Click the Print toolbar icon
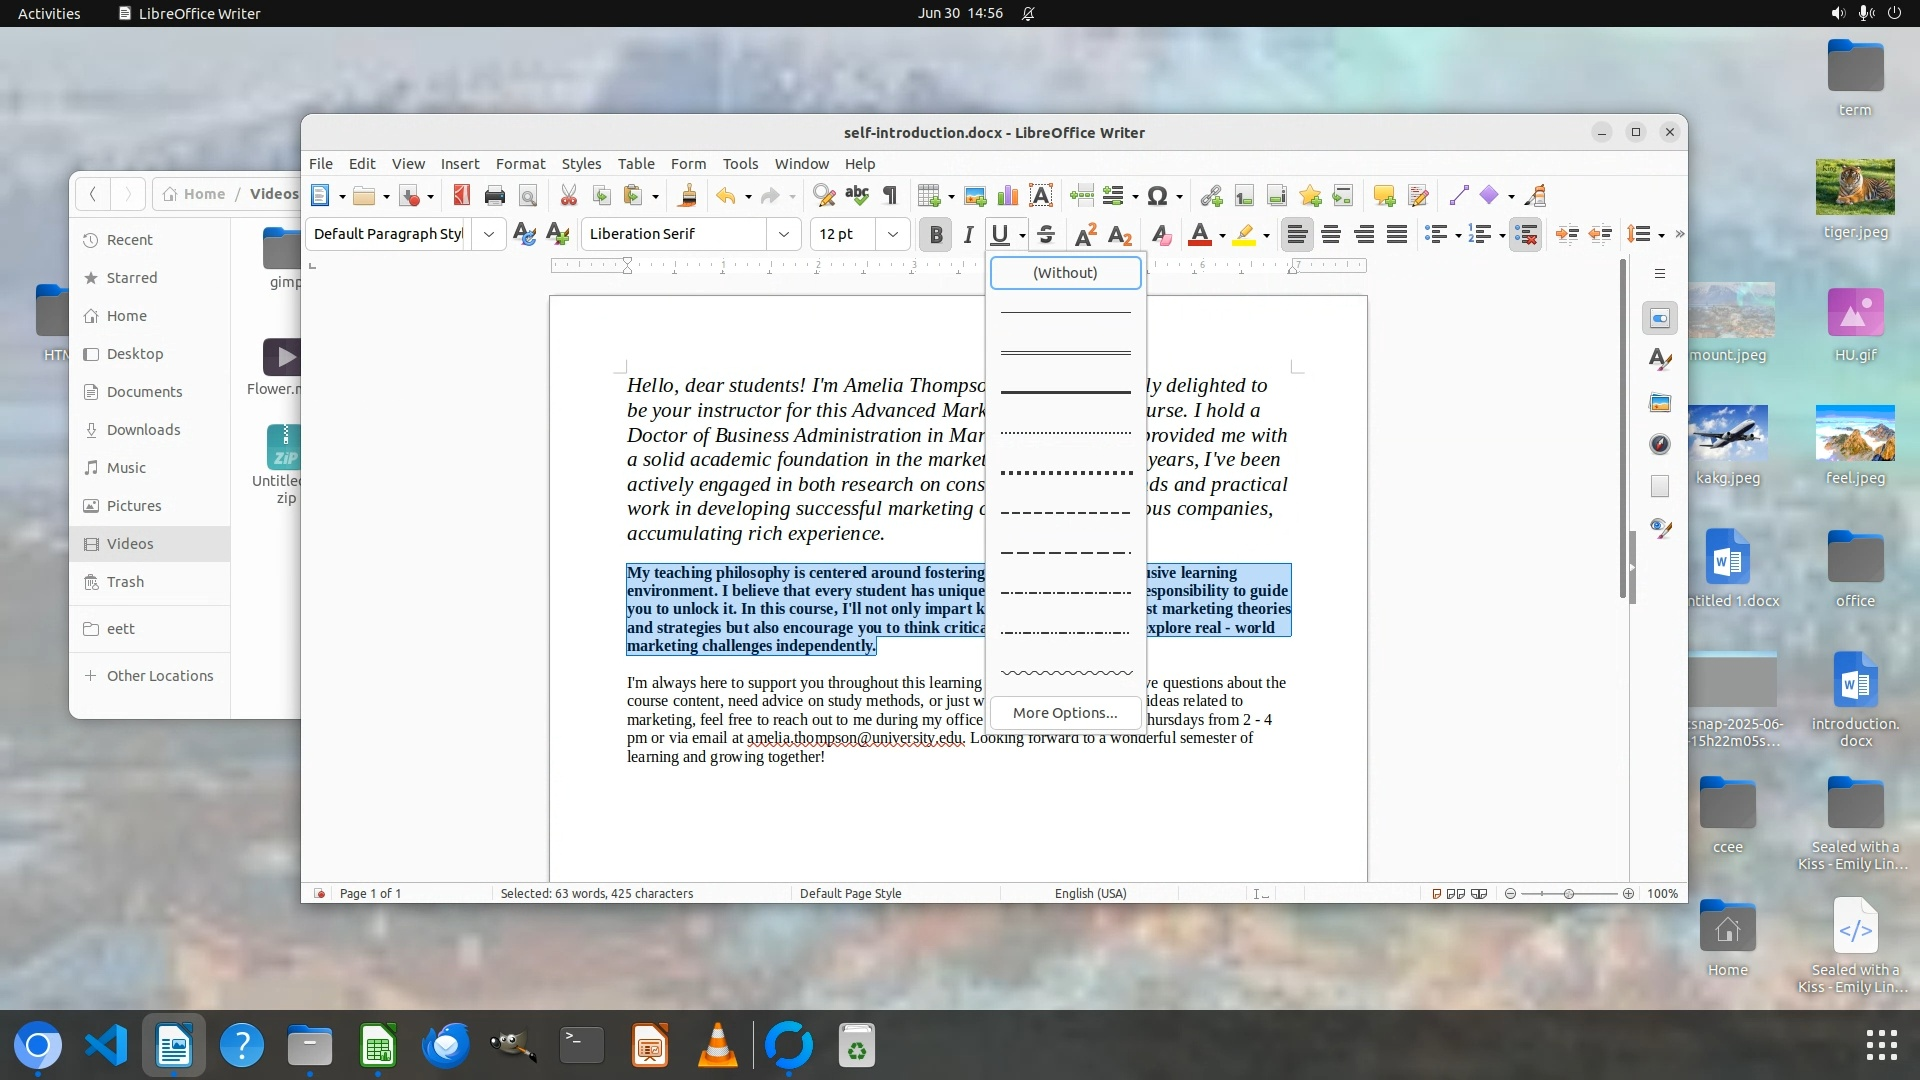This screenshot has height=1080, width=1920. 494,196
